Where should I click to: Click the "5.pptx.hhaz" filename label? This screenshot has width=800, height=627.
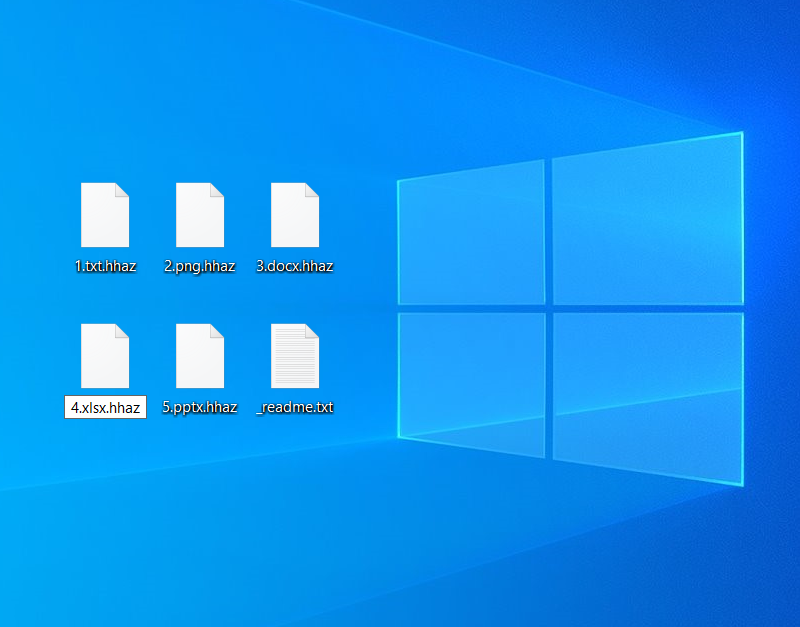[200, 407]
